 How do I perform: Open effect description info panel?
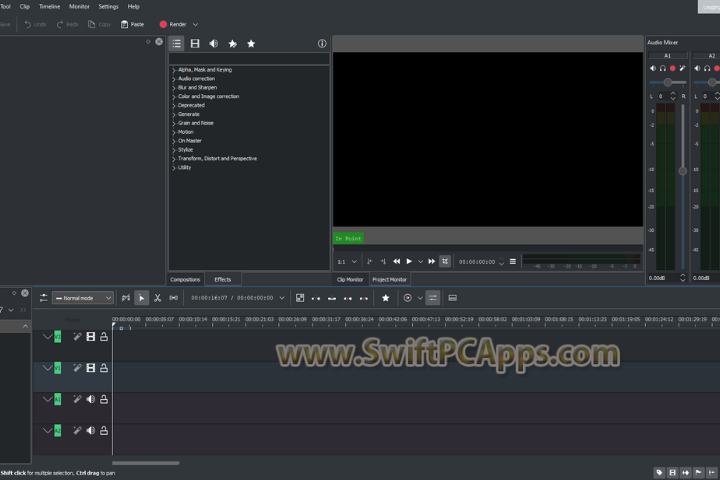coord(322,44)
